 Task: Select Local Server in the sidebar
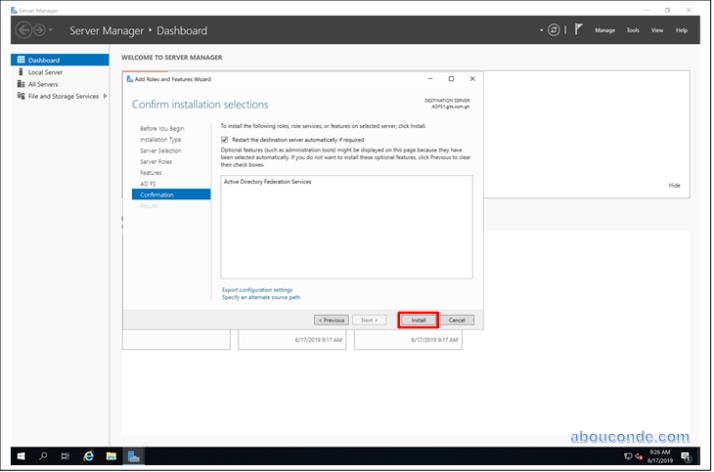pyautogui.click(x=45, y=72)
